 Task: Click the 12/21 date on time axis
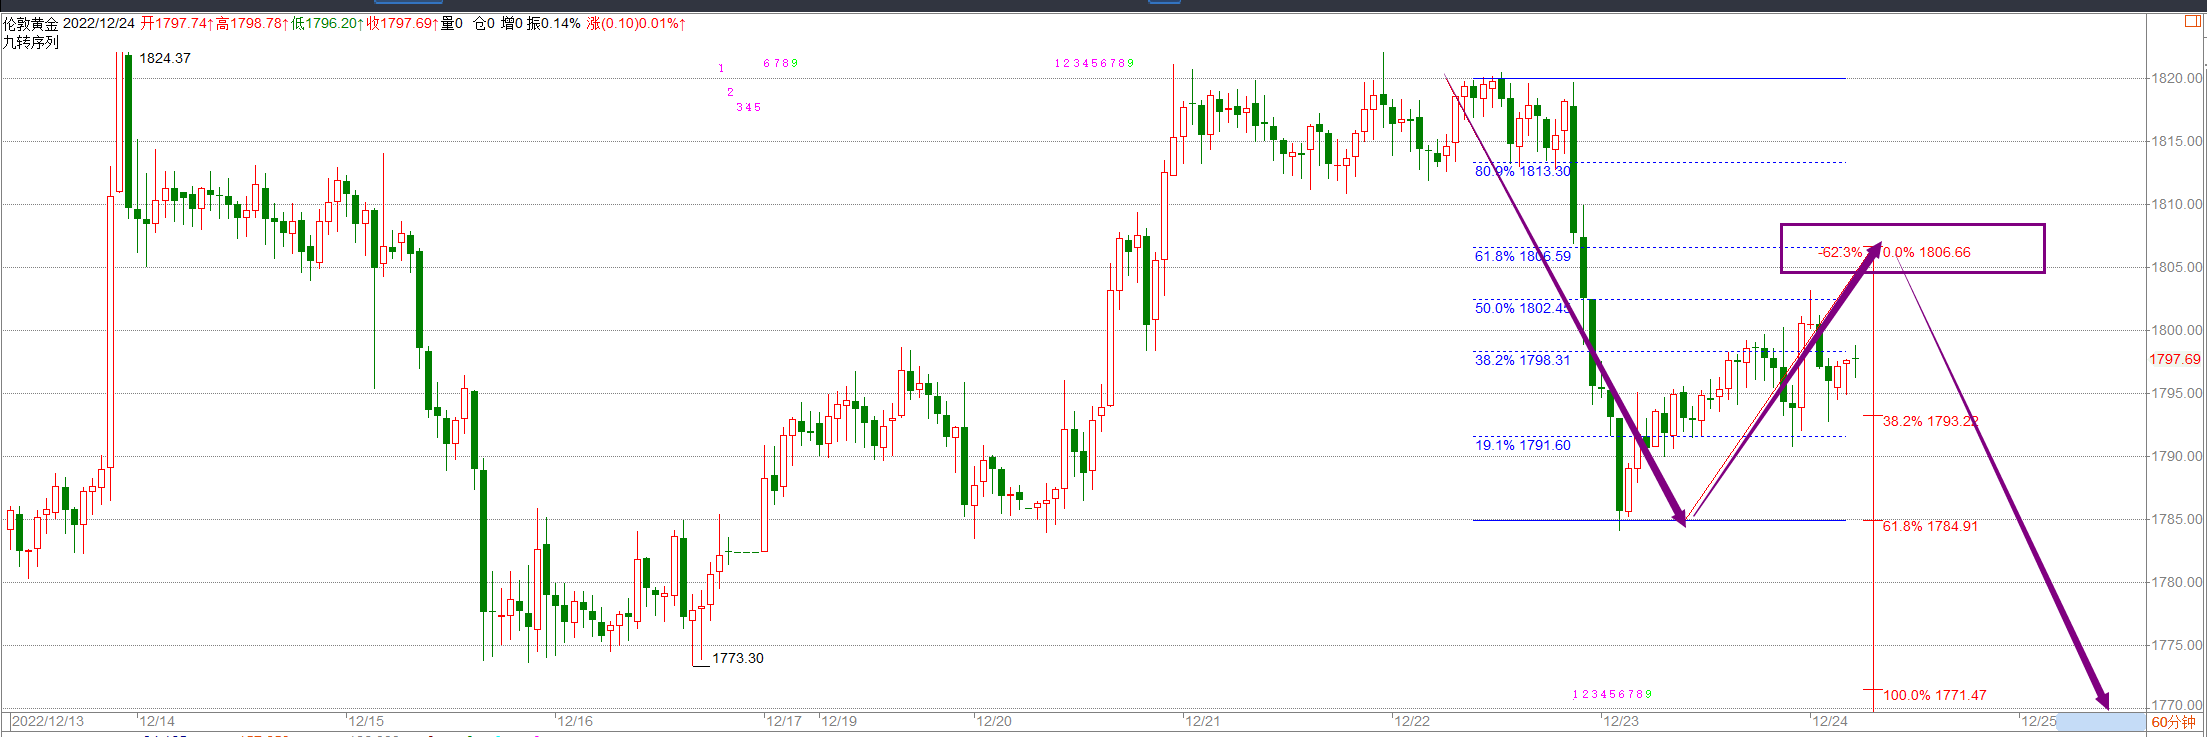click(x=1203, y=721)
